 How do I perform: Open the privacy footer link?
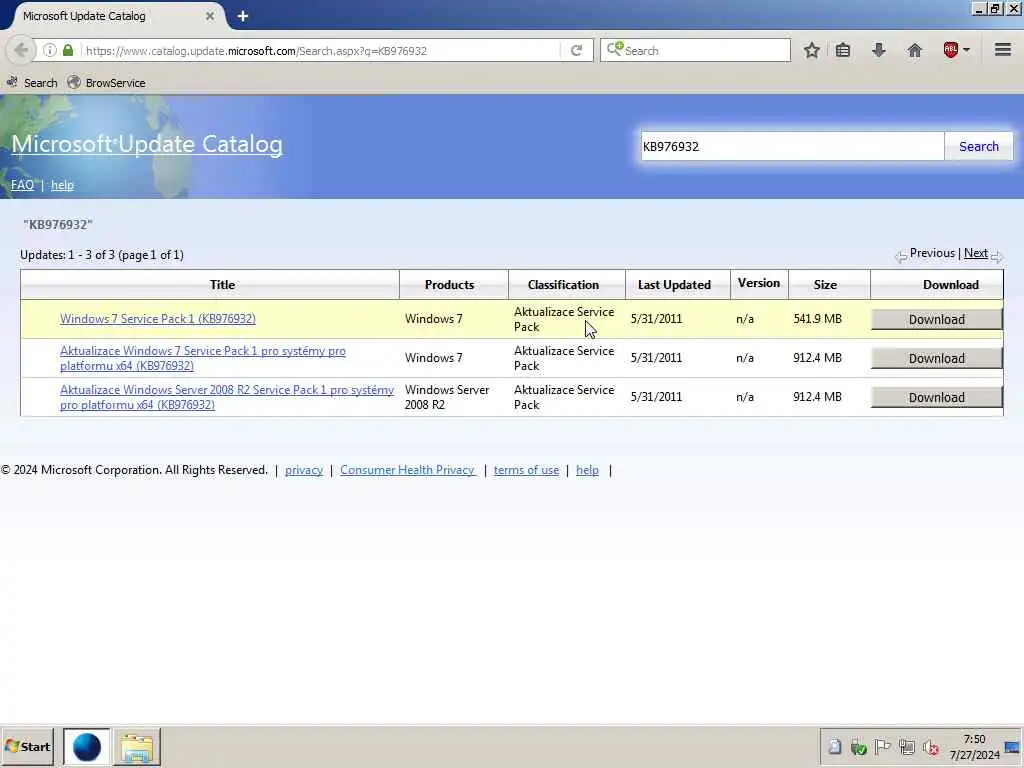point(304,470)
